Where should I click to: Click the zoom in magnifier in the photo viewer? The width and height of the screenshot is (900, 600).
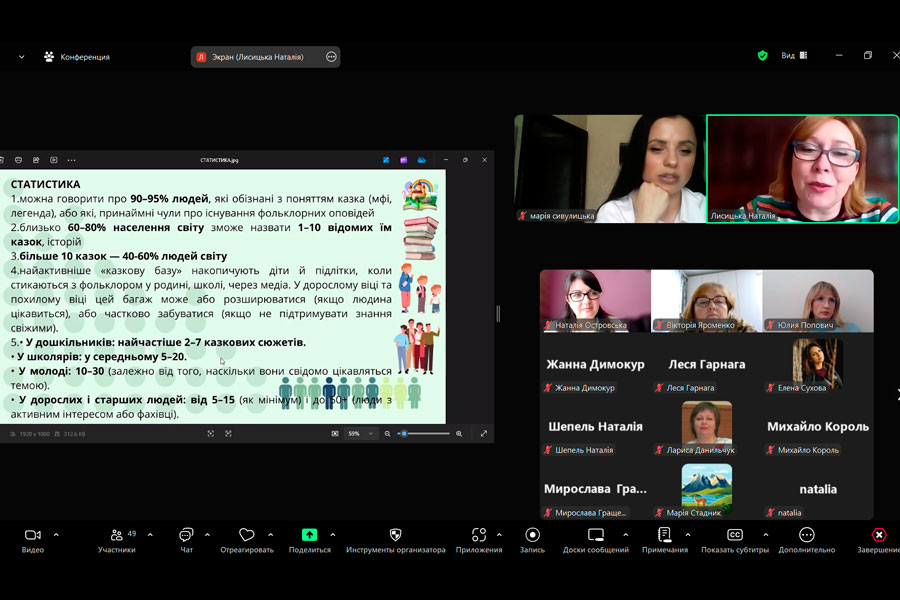[459, 434]
